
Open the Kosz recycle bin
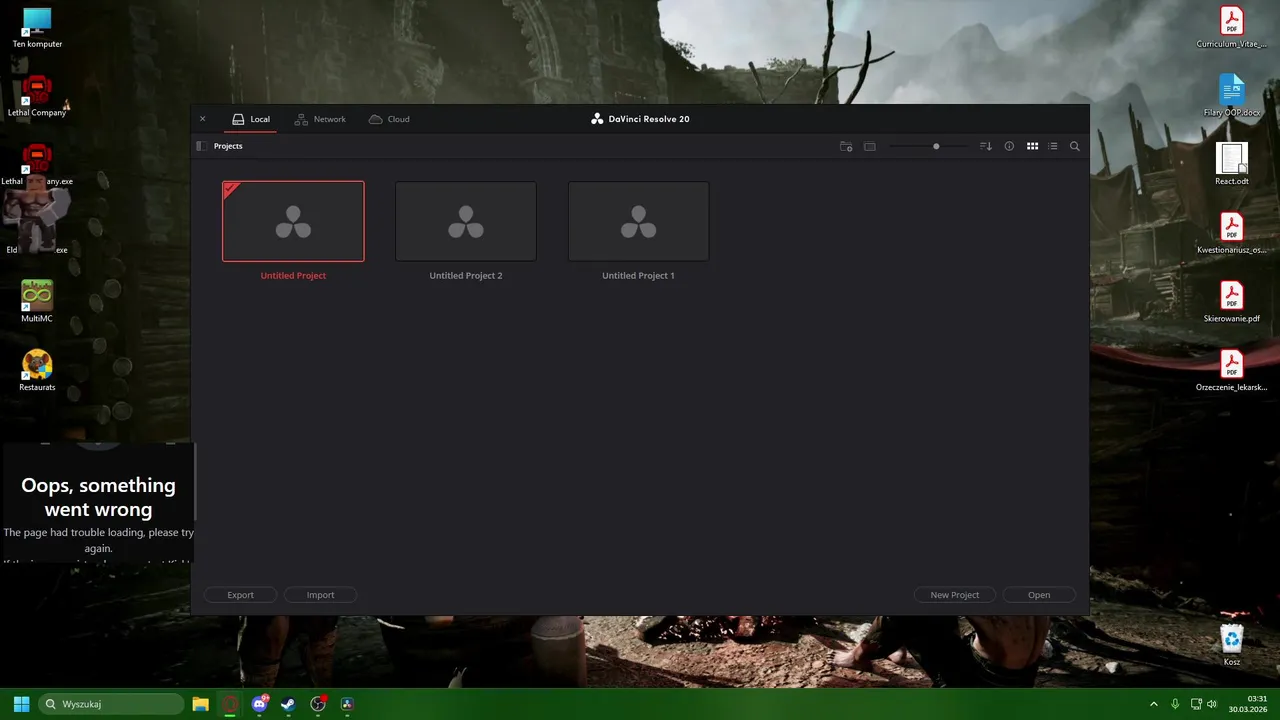click(1231, 645)
